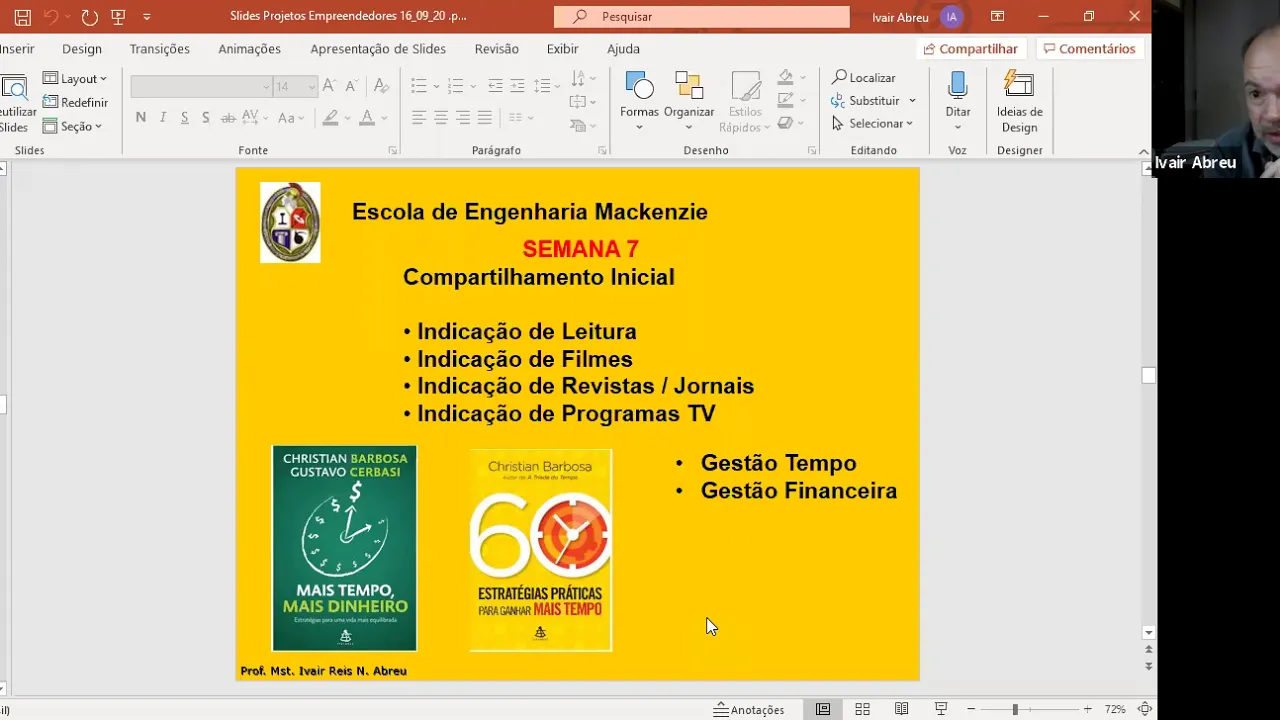The width and height of the screenshot is (1280, 720).
Task: Click Decrease Font Size icon
Action: (351, 87)
